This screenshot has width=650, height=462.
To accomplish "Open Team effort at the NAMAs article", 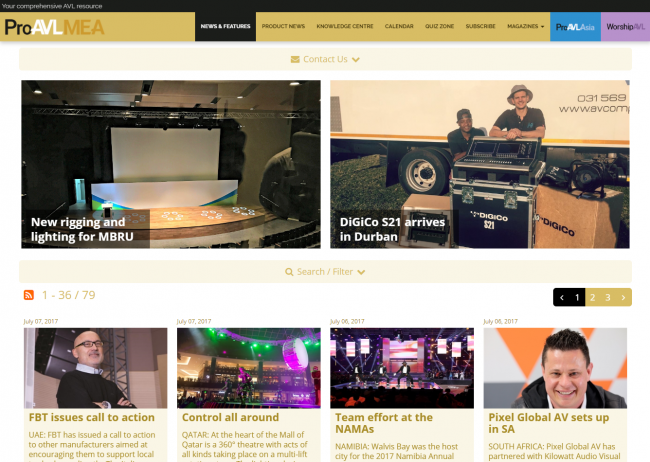I will (384, 423).
